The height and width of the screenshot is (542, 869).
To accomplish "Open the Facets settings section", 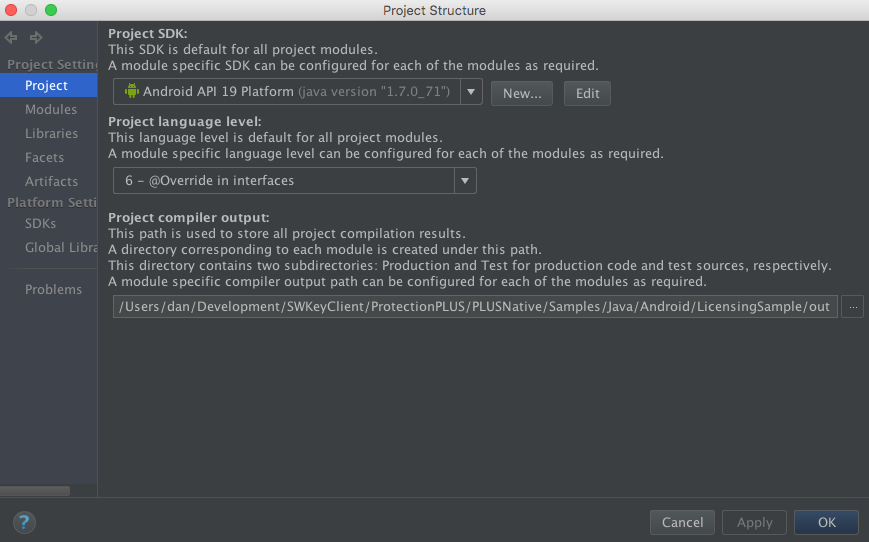I will 44,157.
